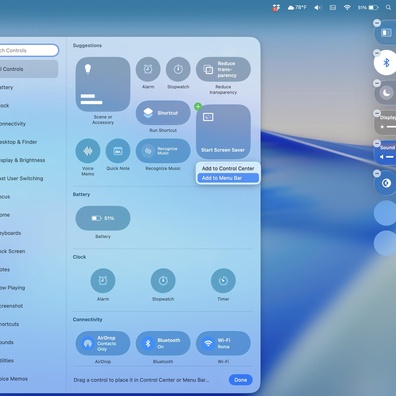Viewport: 396px width, 396px height.
Task: Select the Alarm control under Suggestions
Action: (148, 69)
